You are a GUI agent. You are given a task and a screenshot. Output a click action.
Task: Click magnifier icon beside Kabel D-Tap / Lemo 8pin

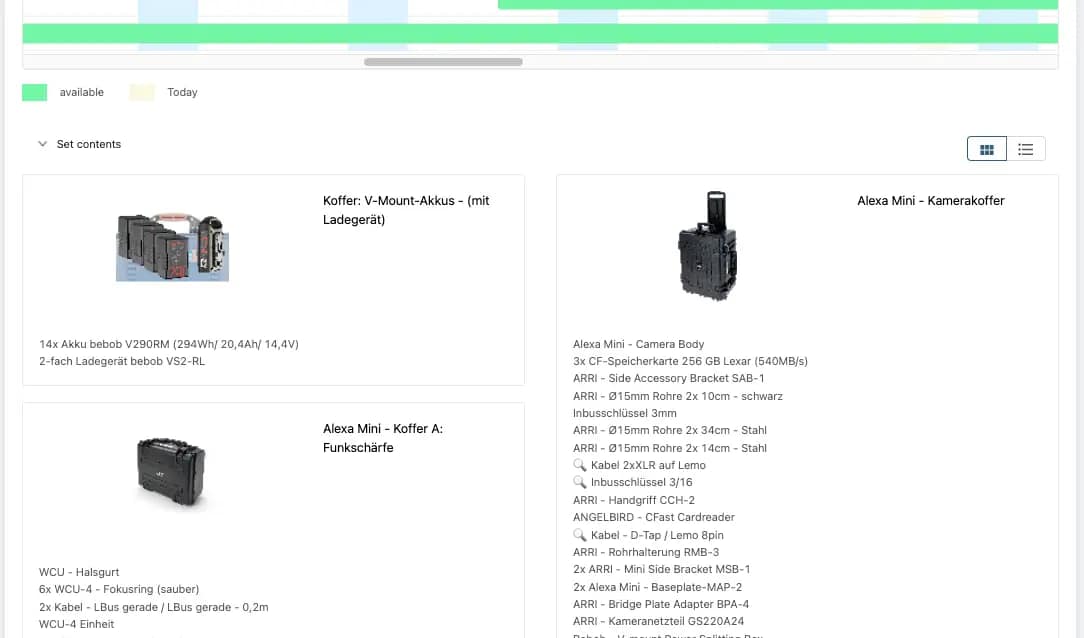click(x=580, y=535)
